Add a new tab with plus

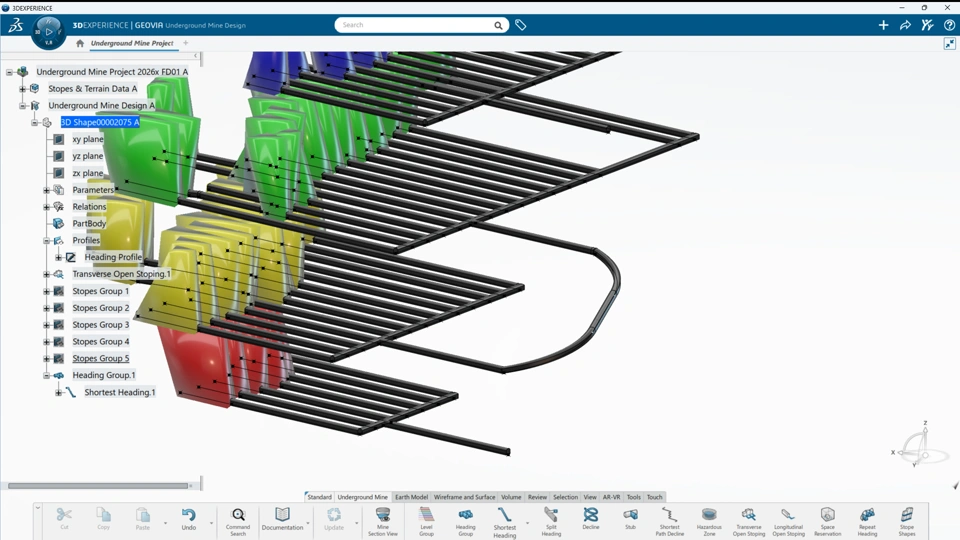(x=186, y=43)
